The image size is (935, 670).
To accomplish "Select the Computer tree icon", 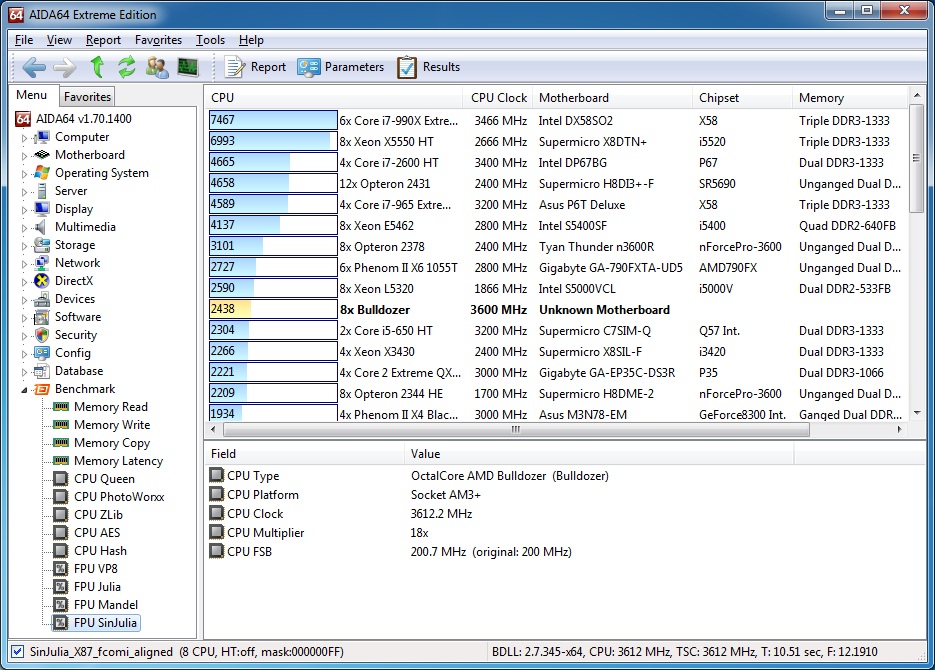I will 42,137.
